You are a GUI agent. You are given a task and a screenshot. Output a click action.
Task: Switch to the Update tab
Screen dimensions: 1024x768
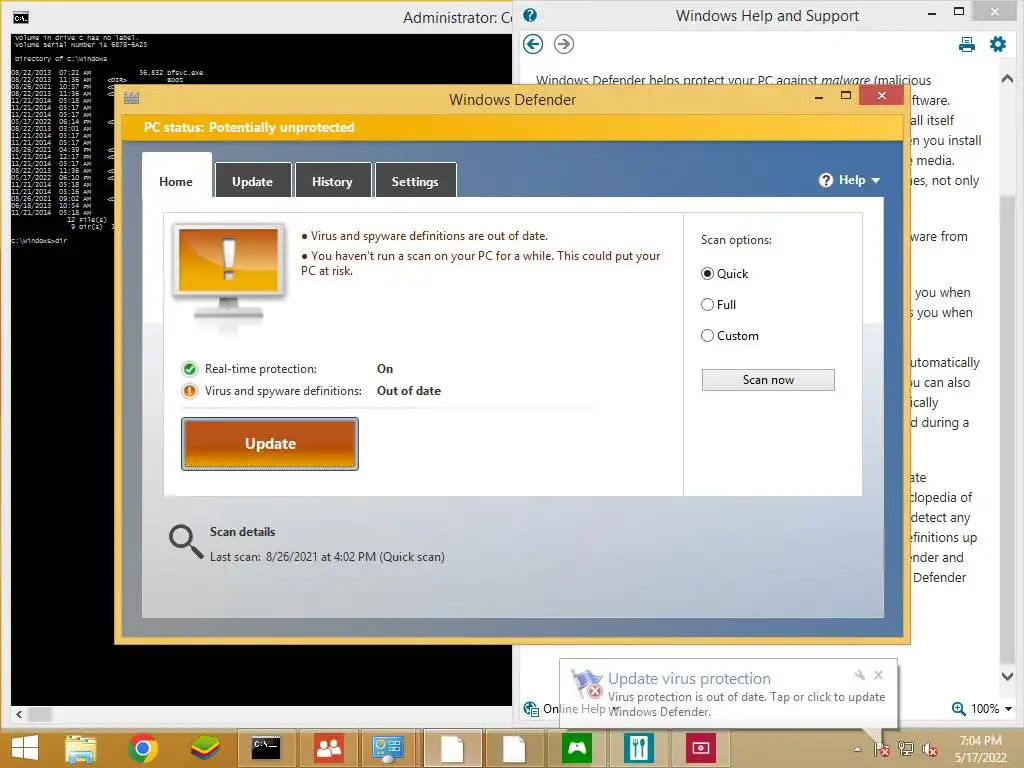(253, 182)
